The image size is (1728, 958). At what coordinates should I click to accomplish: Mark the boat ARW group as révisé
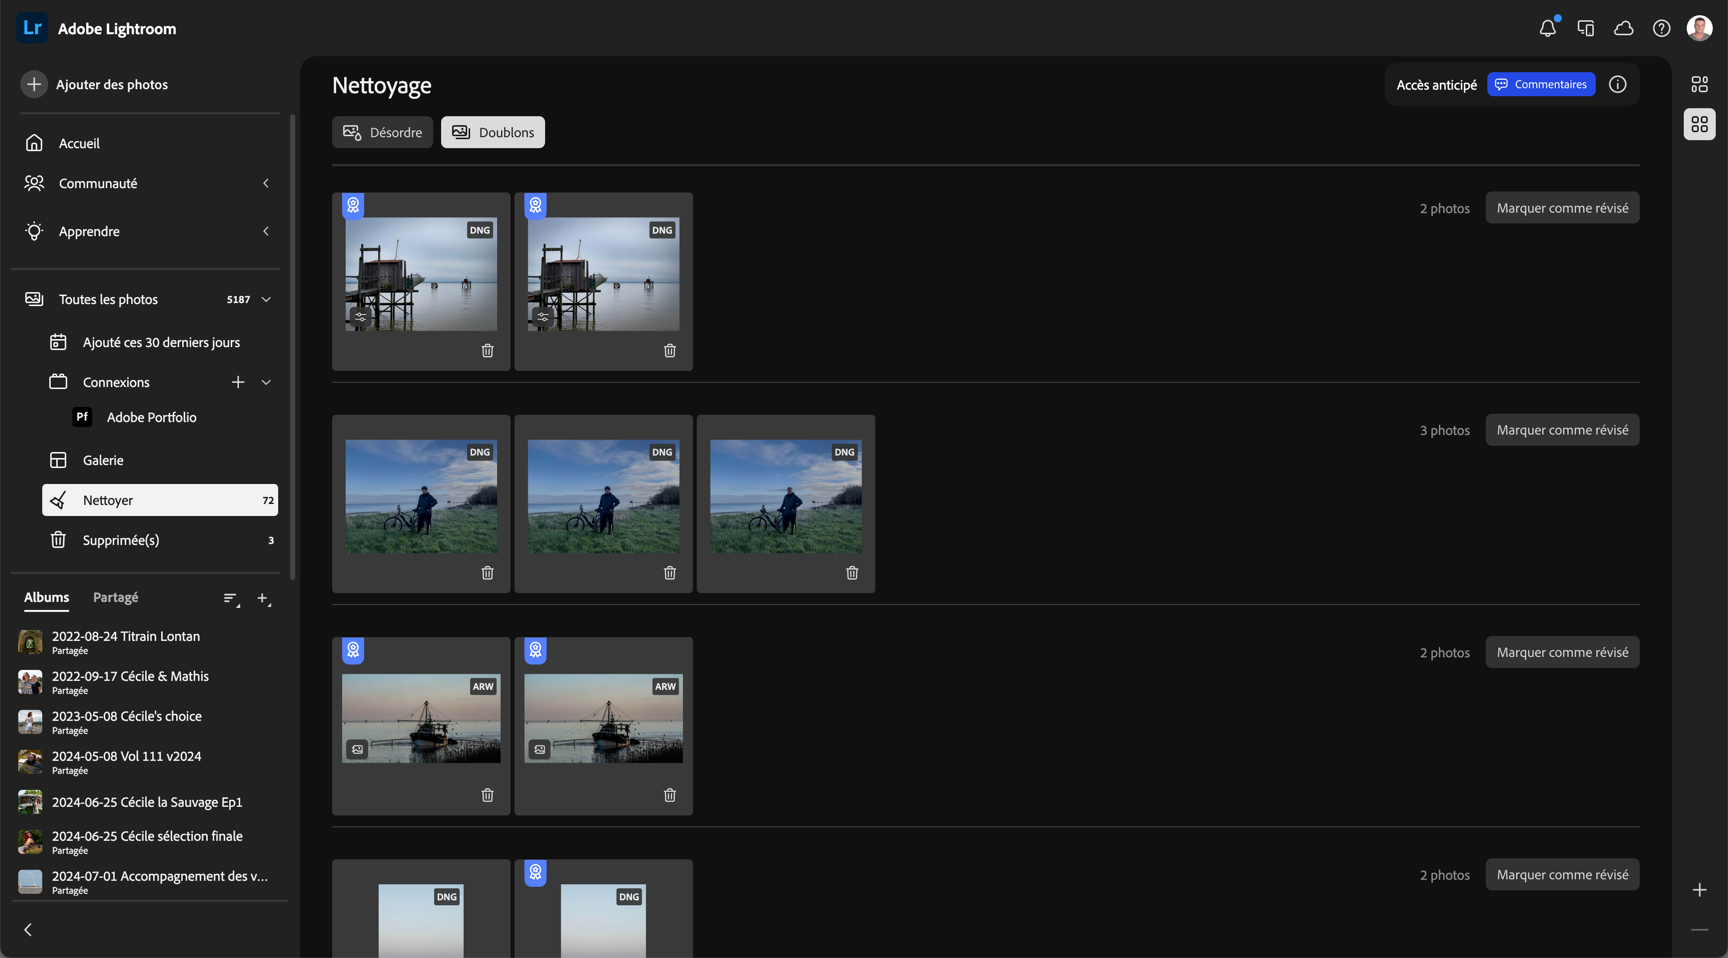1562,652
